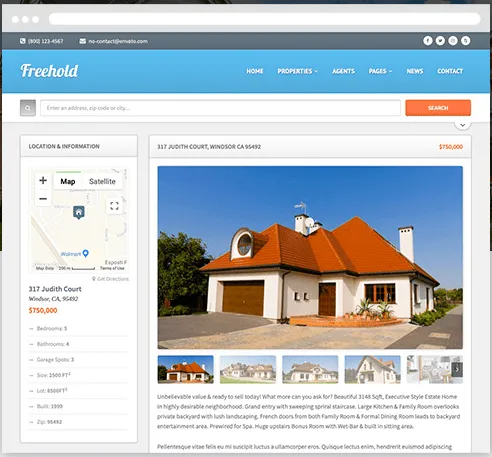Click the Location & Information heading
The width and height of the screenshot is (492, 457).
(64, 146)
